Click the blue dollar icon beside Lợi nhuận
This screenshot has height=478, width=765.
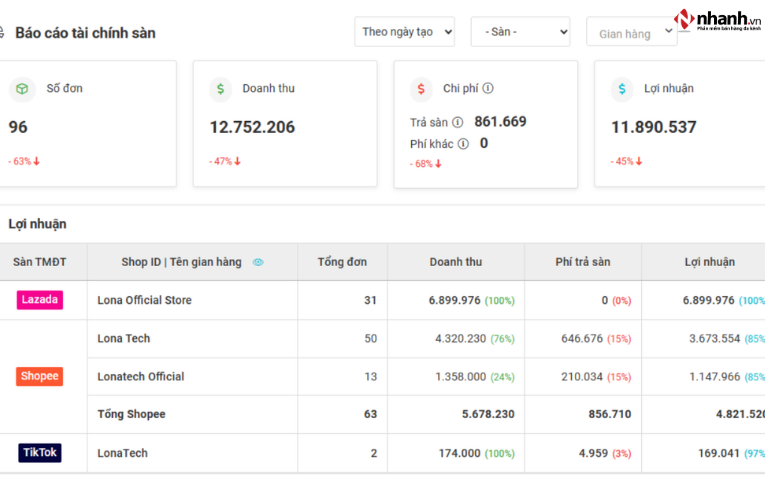click(x=622, y=89)
